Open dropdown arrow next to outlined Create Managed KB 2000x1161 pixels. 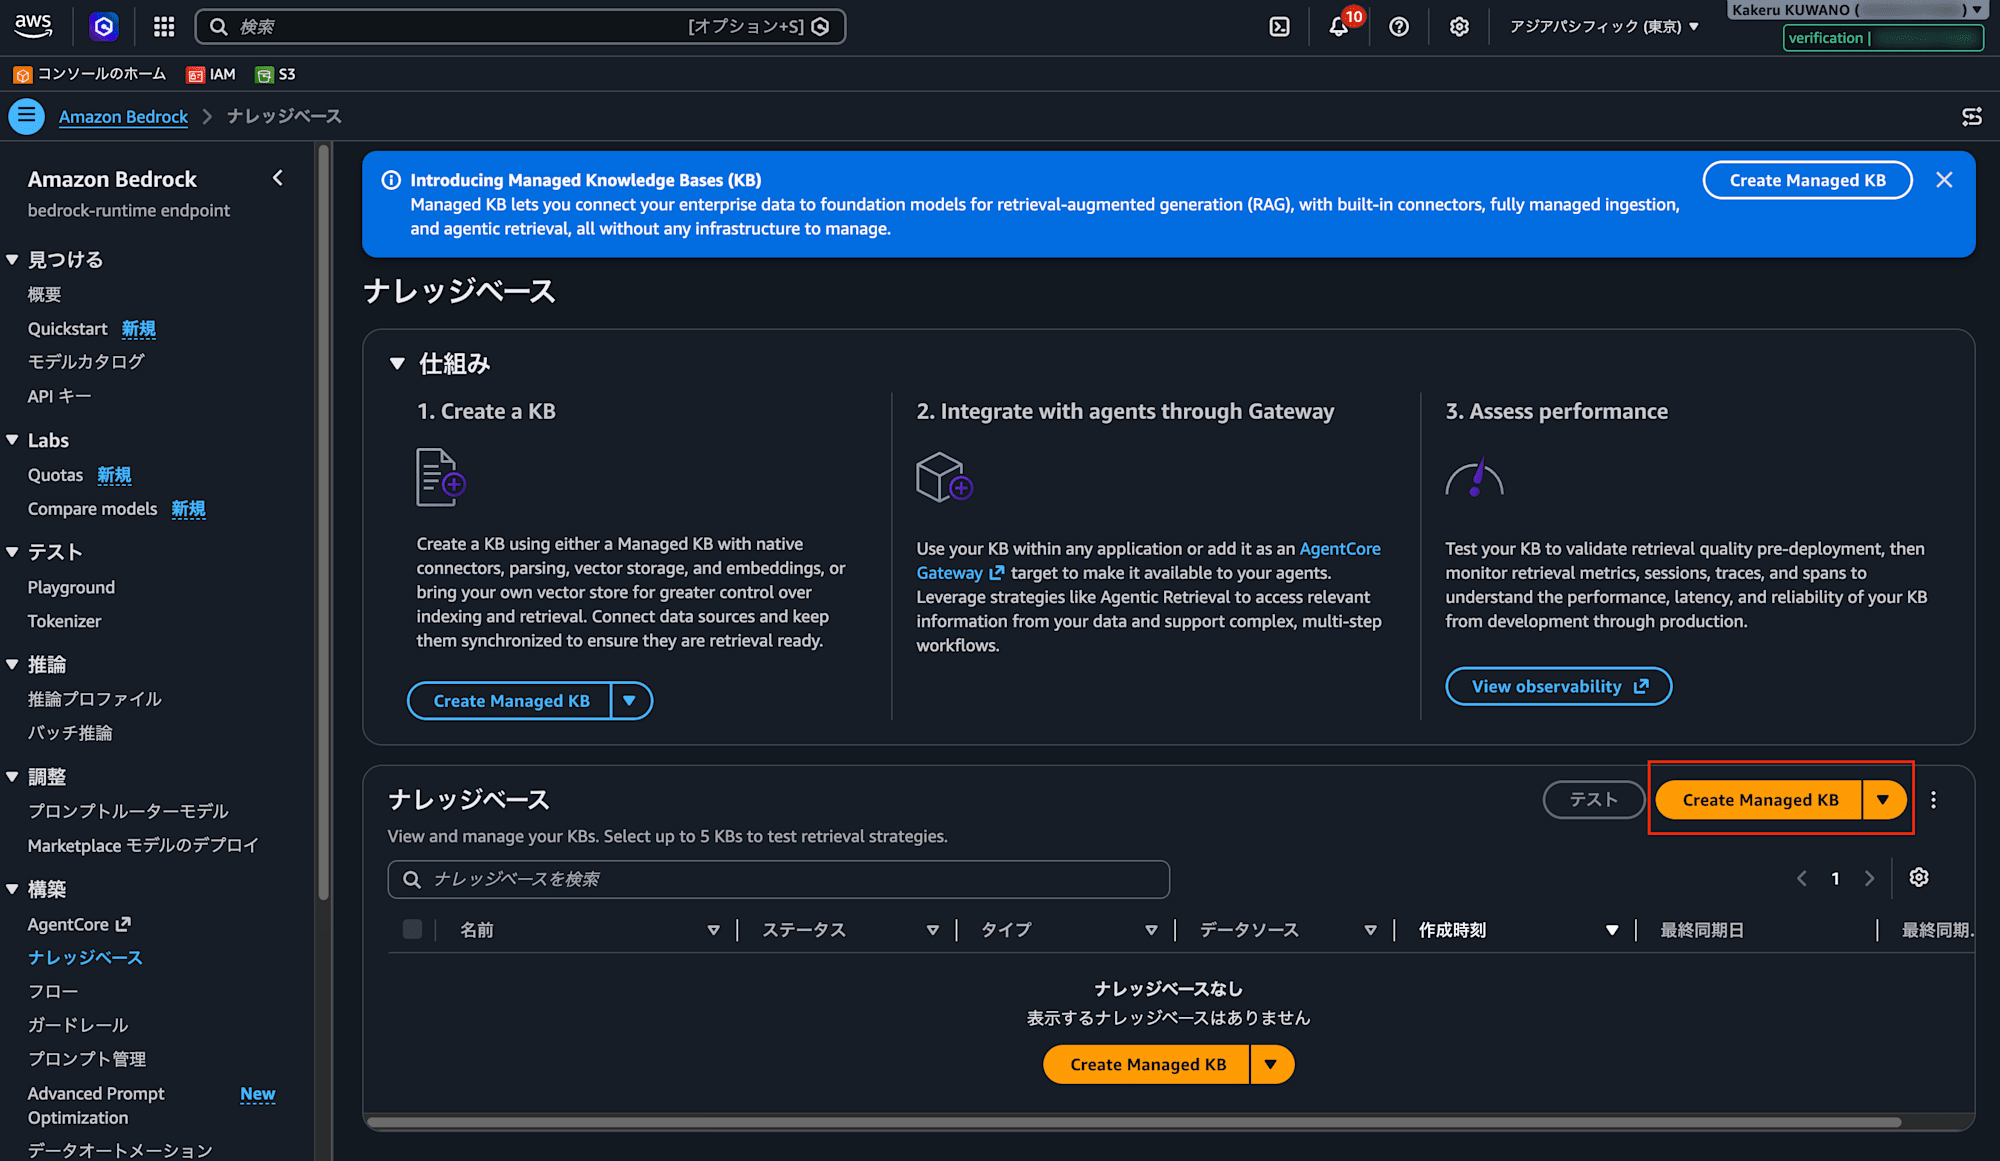tap(630, 701)
